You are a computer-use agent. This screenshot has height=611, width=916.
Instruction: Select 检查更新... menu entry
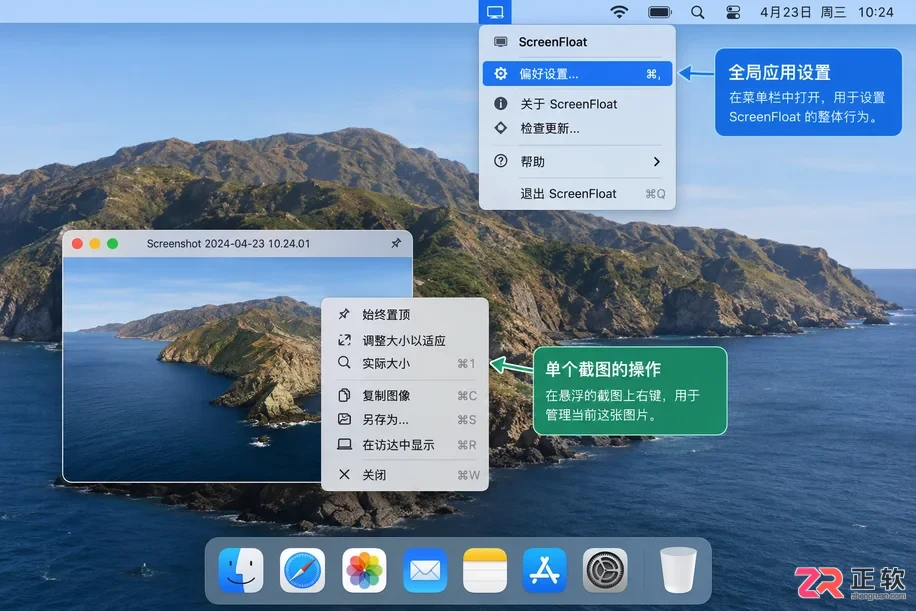(x=577, y=129)
